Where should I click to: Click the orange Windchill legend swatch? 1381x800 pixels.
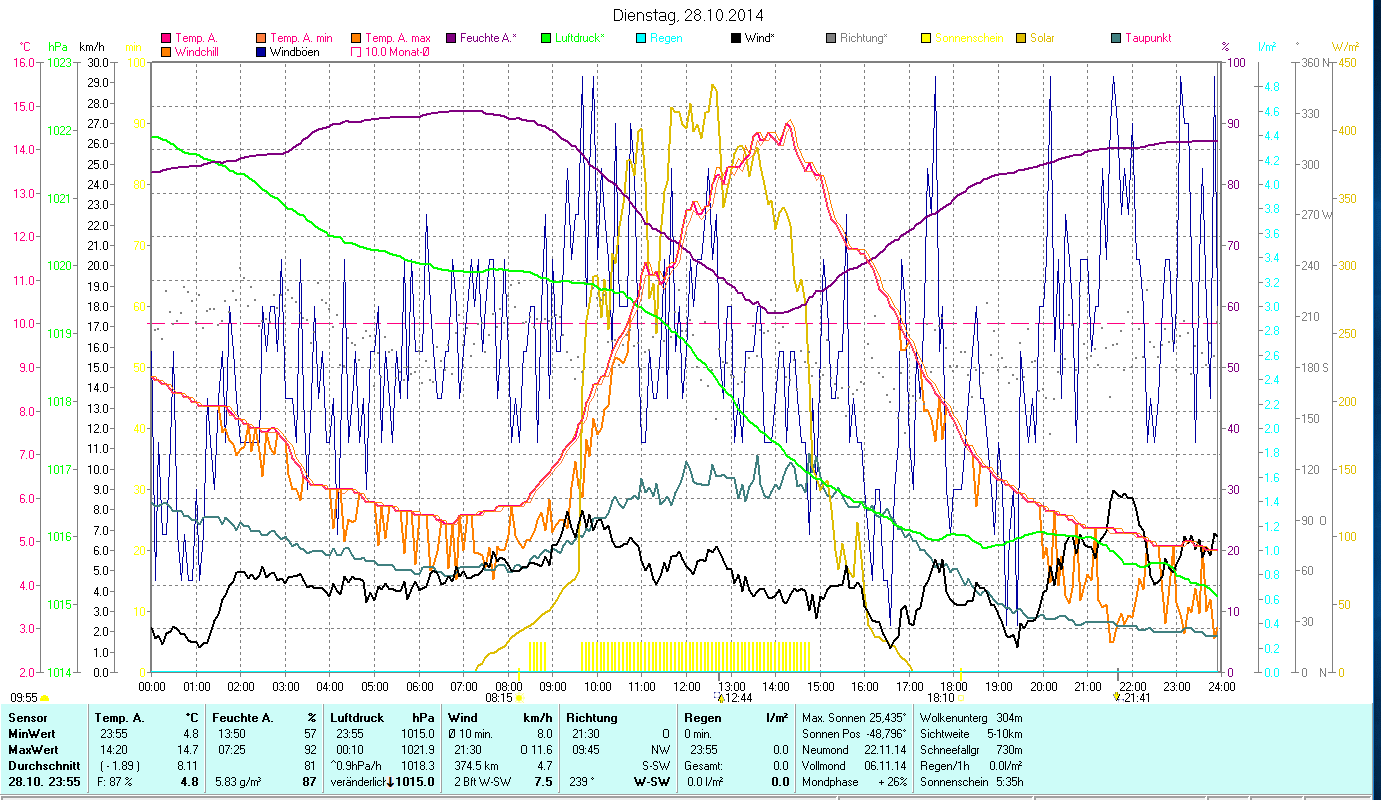click(166, 51)
